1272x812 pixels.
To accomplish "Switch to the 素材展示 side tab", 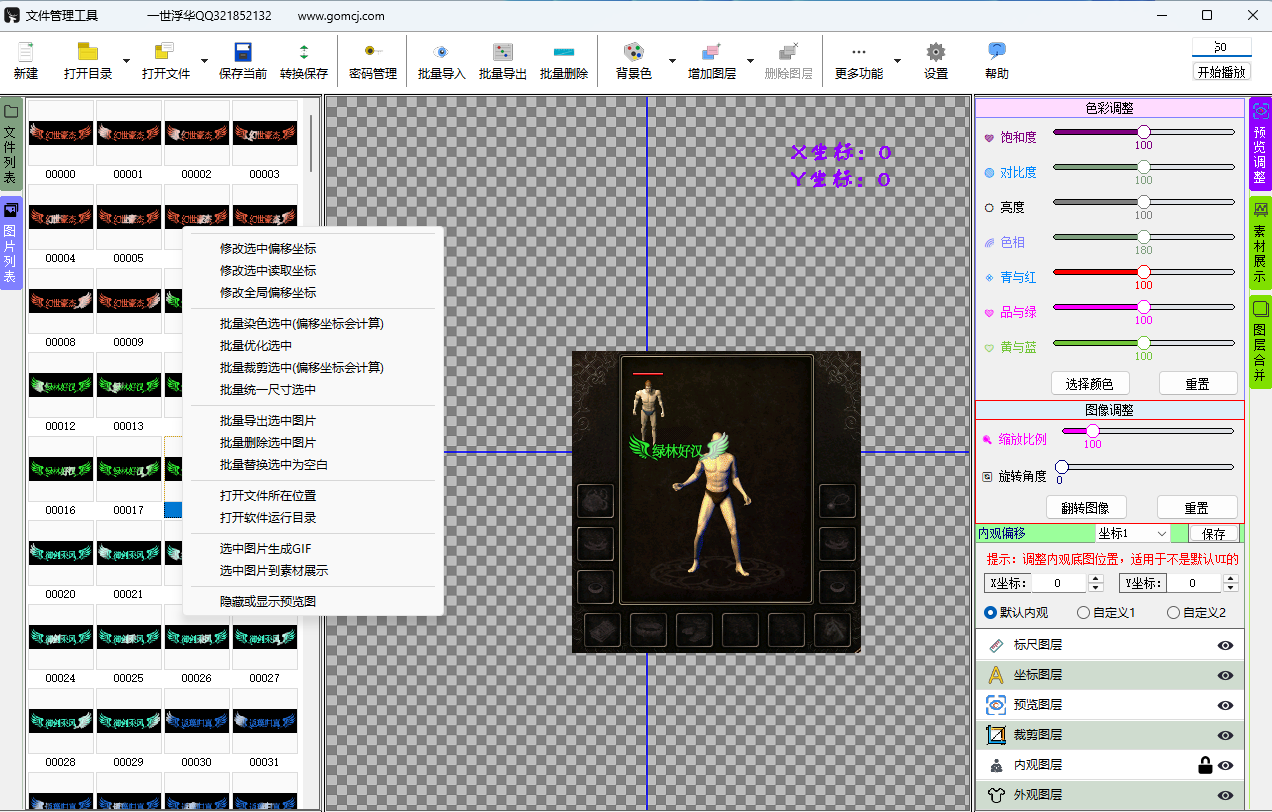I will [1260, 243].
